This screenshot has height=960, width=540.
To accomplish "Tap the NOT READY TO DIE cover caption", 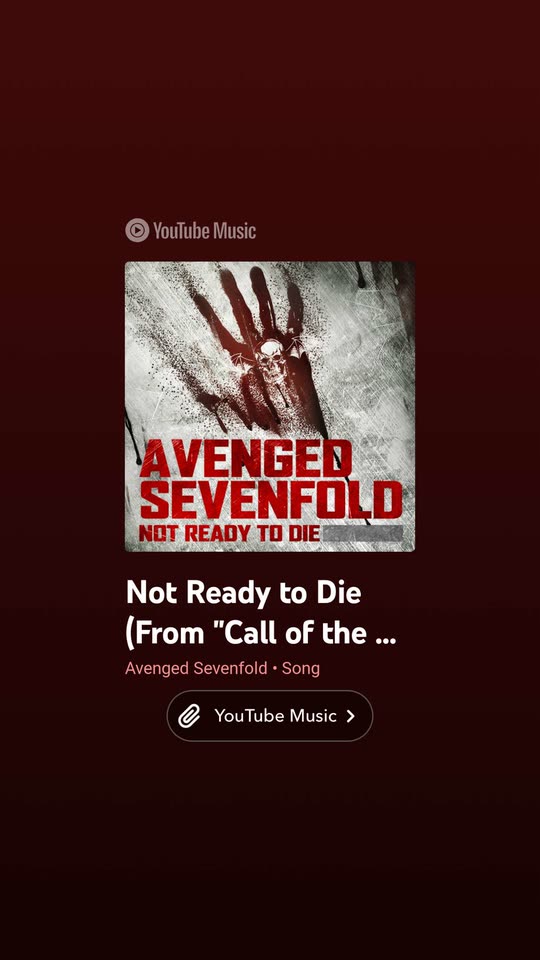I will (230, 533).
